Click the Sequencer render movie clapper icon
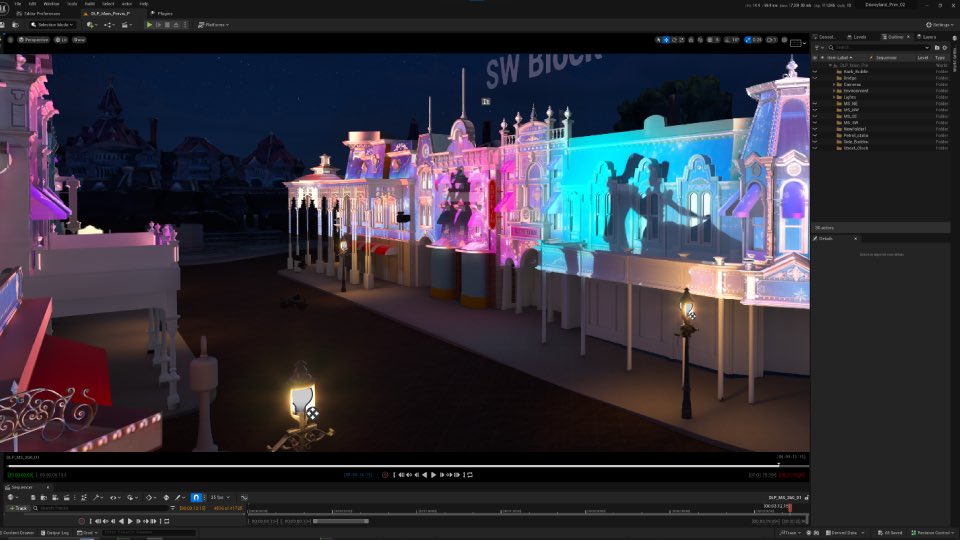This screenshot has height=540, width=960. 66,498
